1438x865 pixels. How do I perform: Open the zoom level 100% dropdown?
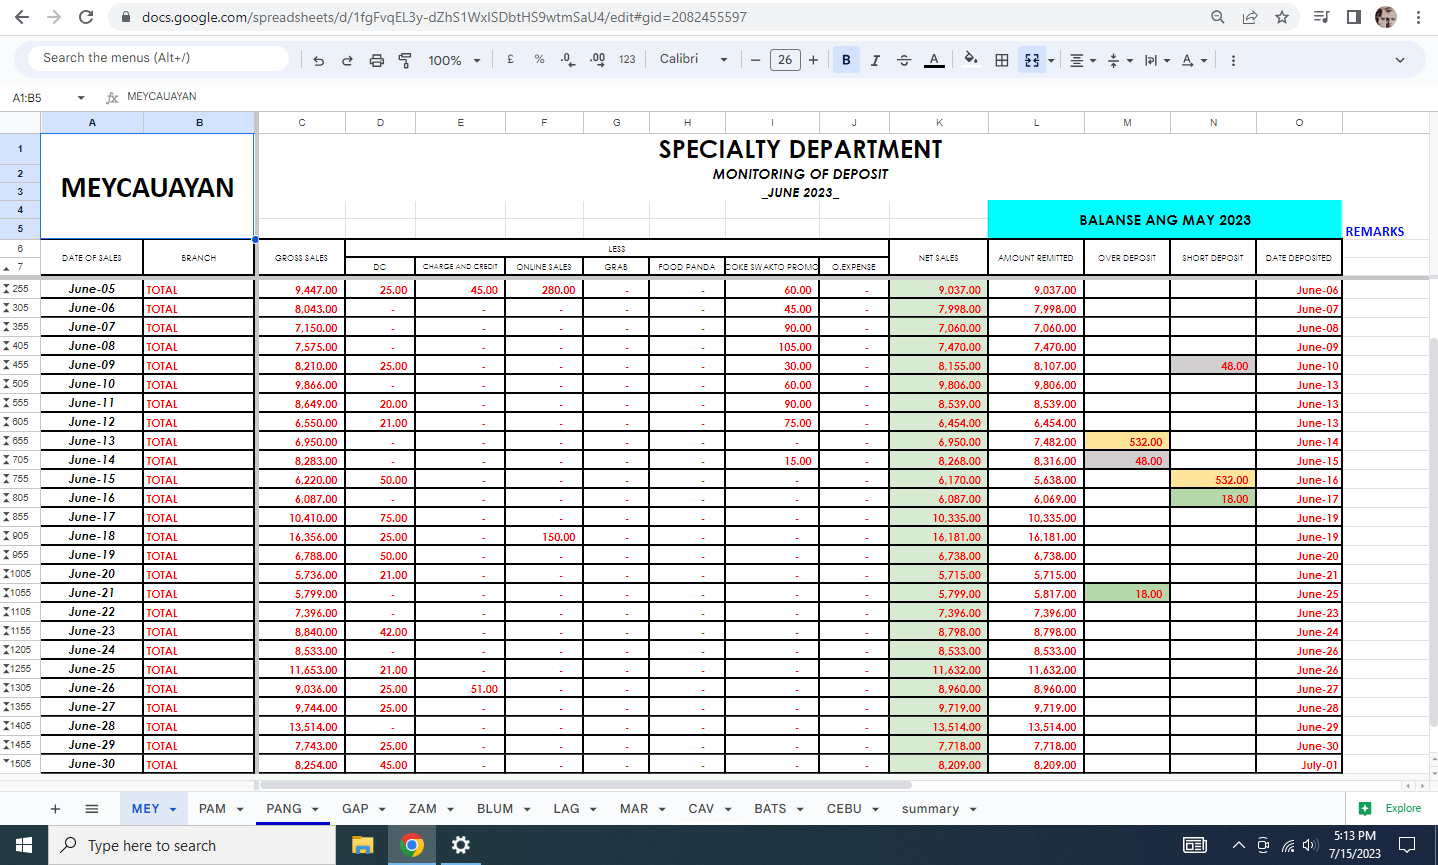pos(454,60)
